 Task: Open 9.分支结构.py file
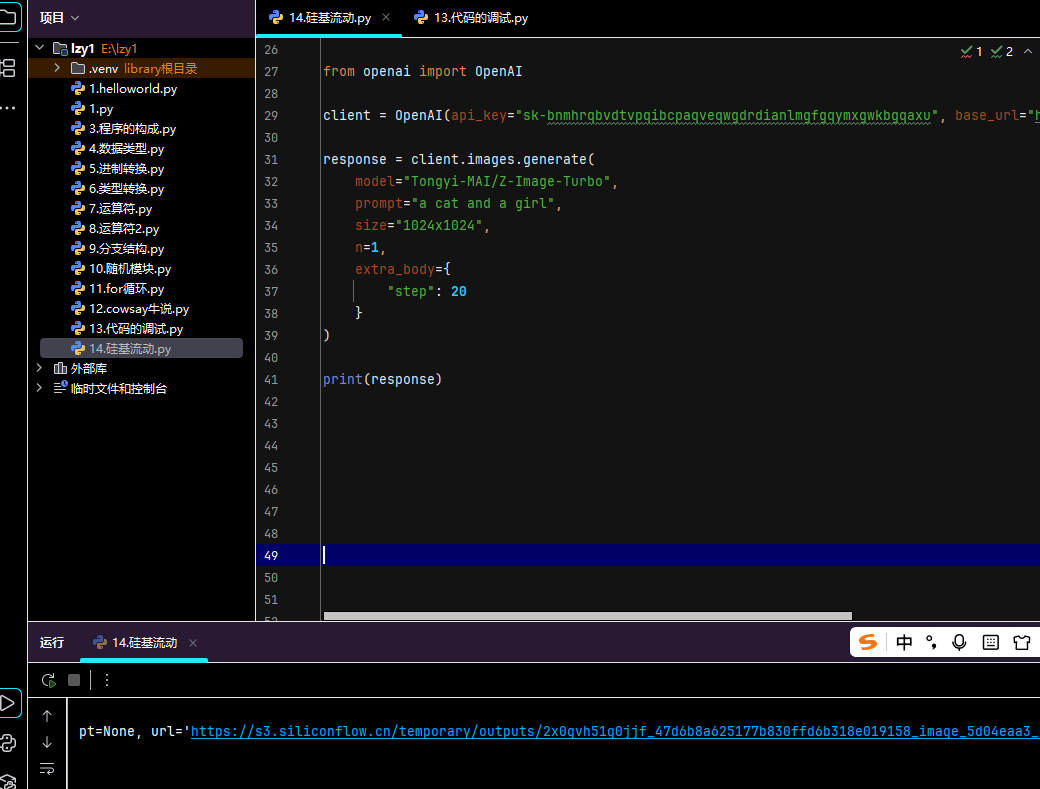[x=126, y=249]
